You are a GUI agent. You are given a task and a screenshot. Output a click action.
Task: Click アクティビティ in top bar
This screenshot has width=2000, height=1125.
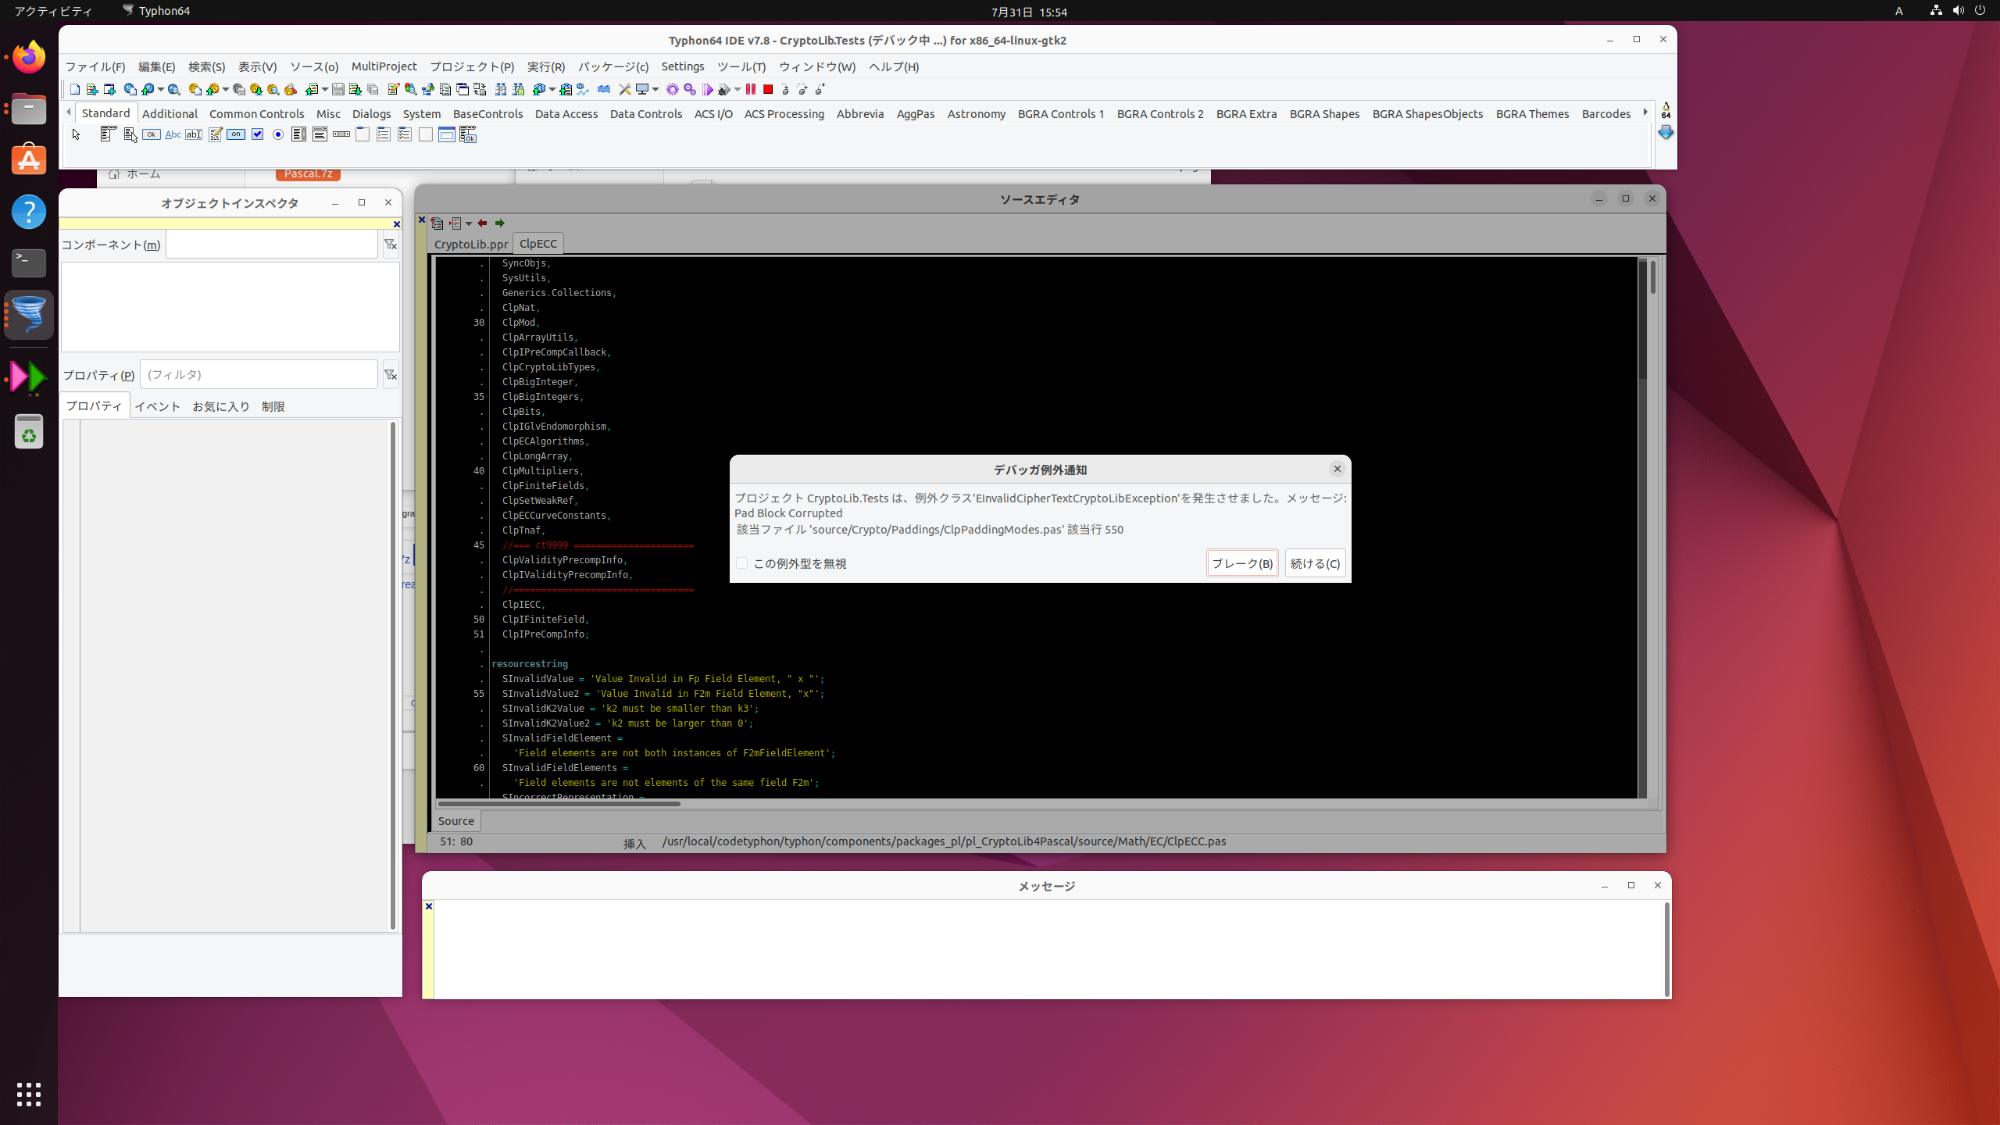pos(53,12)
